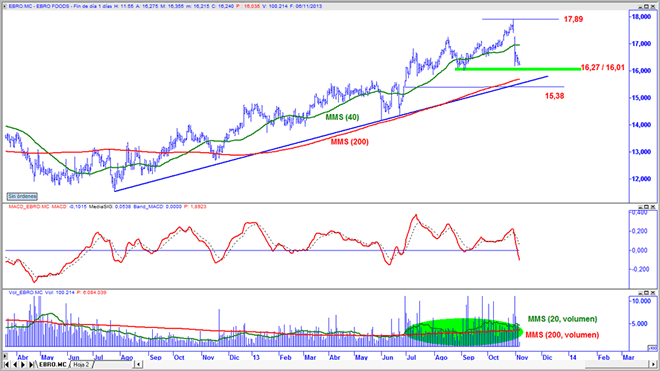Jump to the last sheet with navigation arrow
The image size is (660, 371).
tap(31, 365)
